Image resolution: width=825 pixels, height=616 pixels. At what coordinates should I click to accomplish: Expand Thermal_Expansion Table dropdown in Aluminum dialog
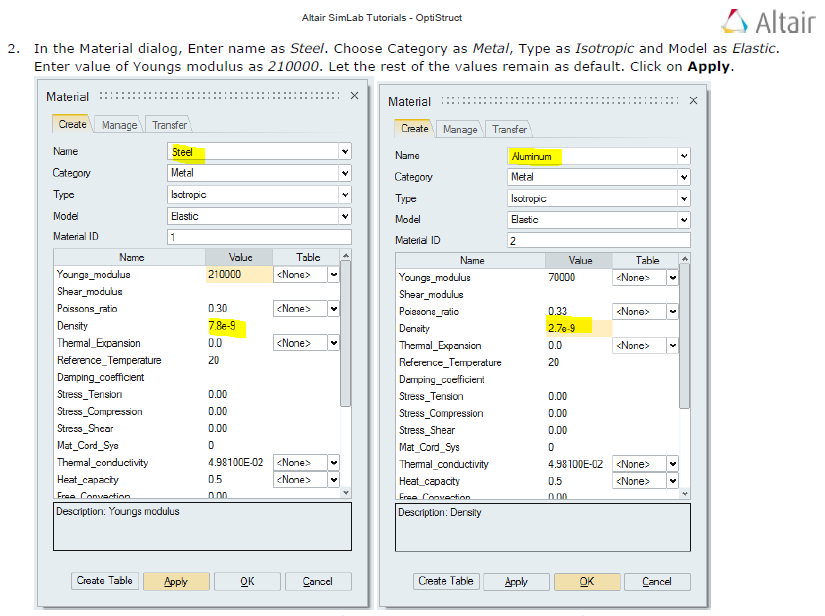[x=672, y=346]
